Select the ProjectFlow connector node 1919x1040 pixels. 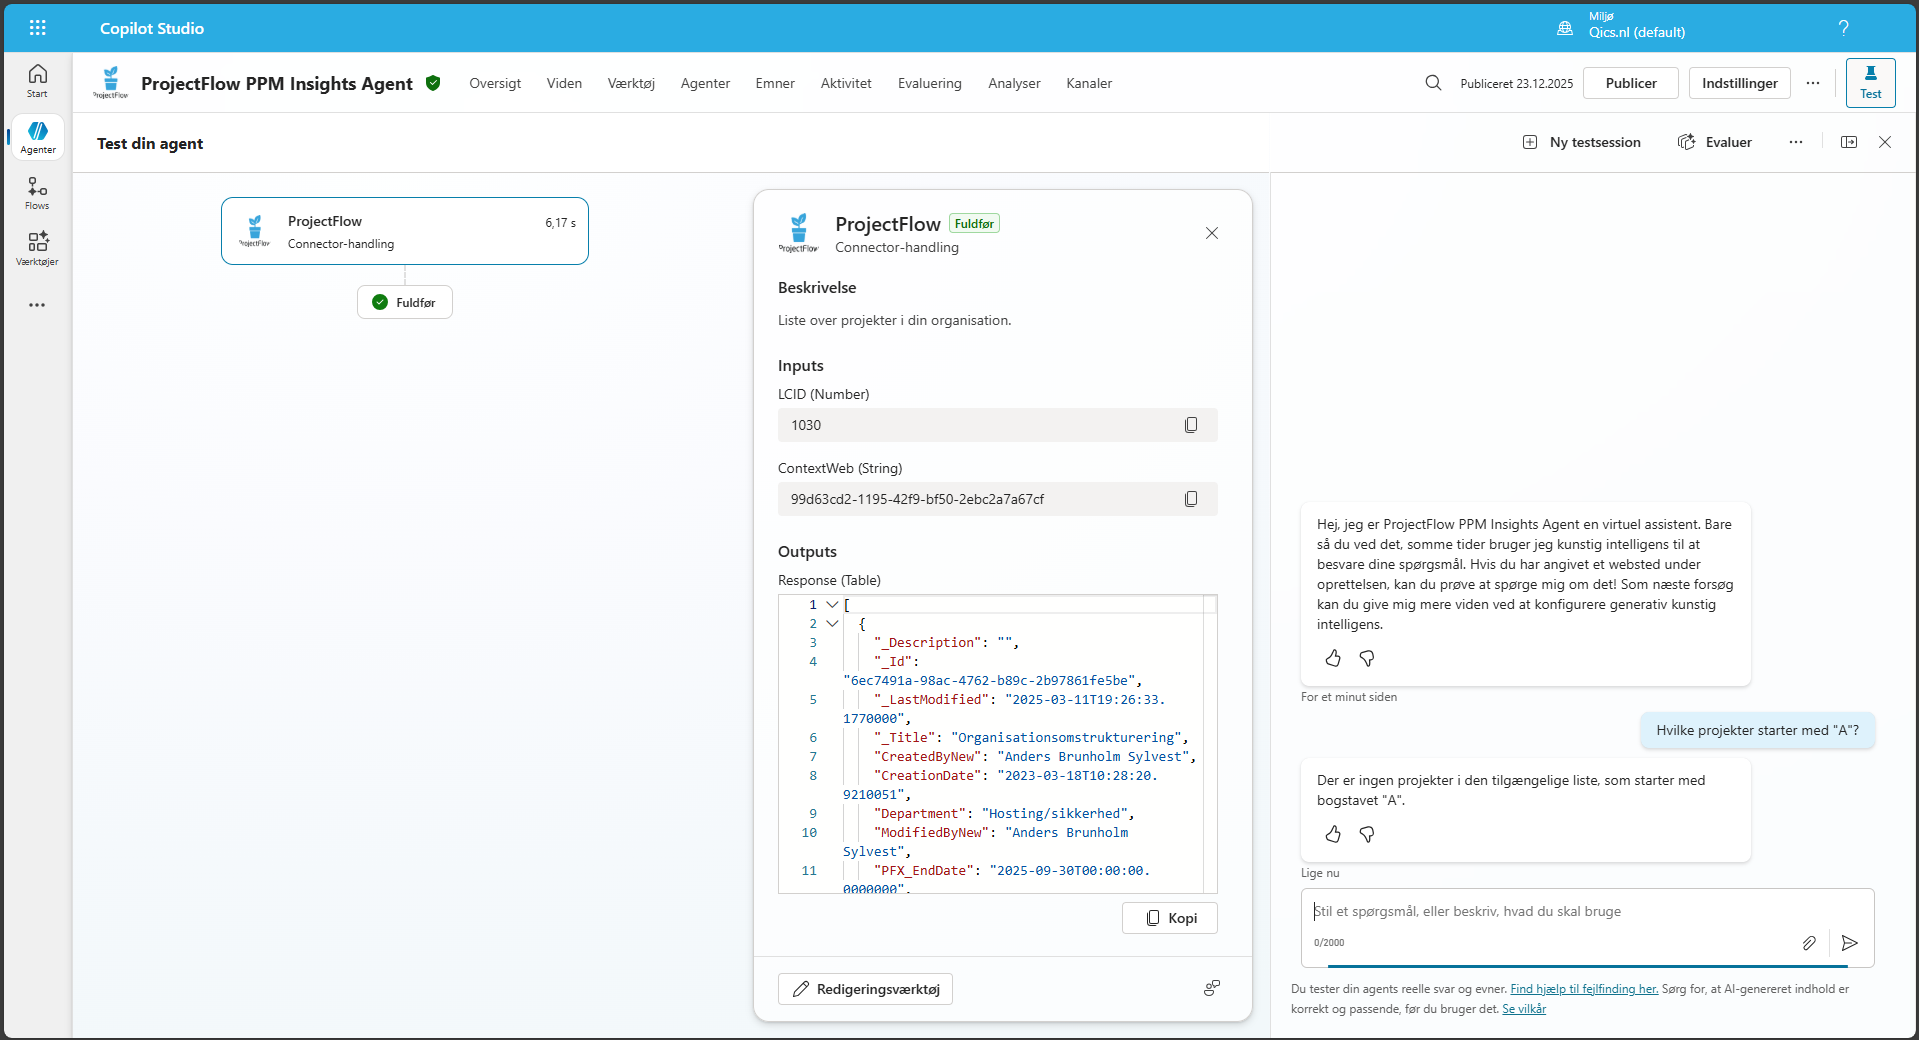405,231
